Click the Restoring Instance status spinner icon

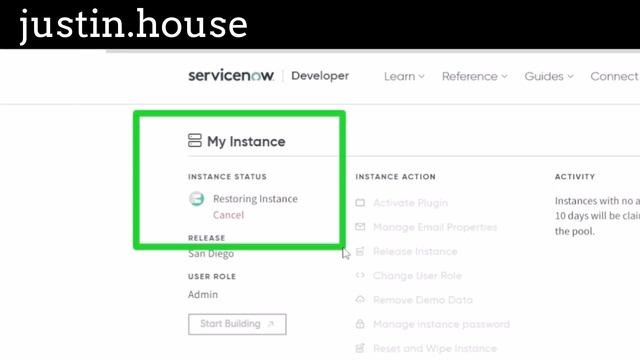click(x=196, y=199)
